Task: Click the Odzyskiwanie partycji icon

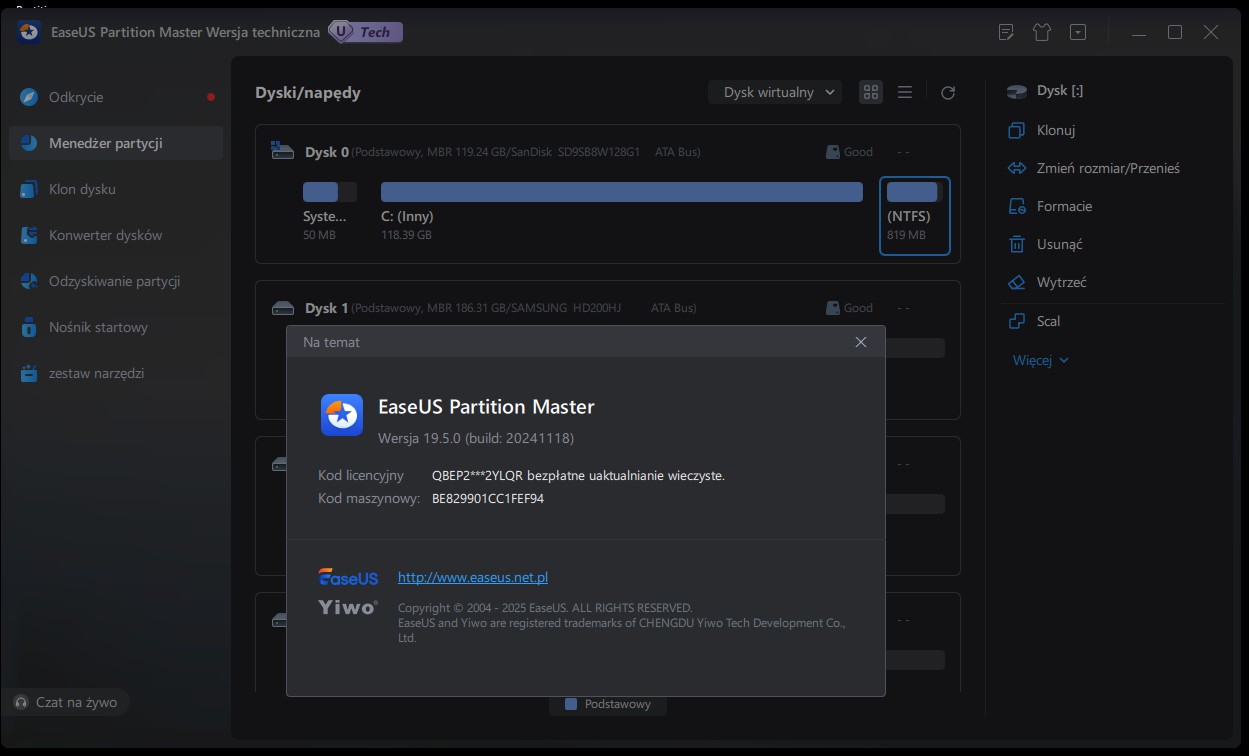Action: 30,281
